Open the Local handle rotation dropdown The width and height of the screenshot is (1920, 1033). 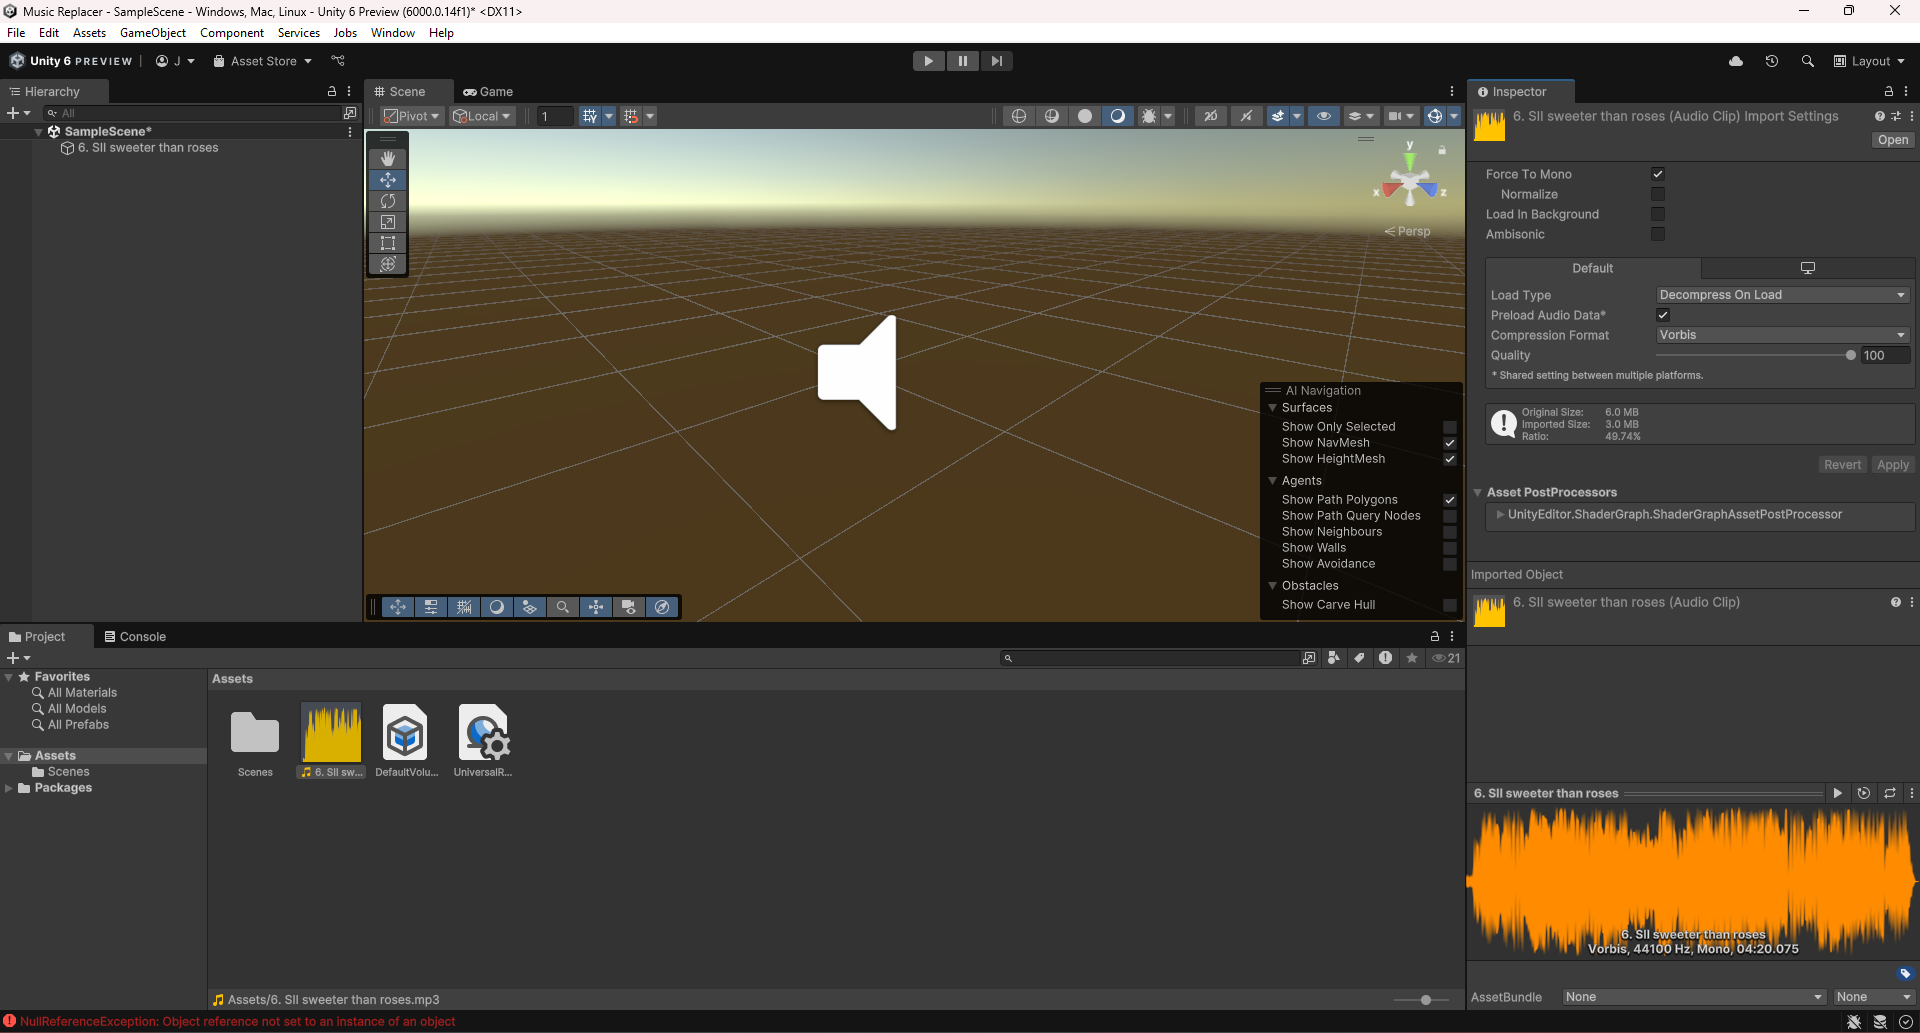tap(482, 116)
